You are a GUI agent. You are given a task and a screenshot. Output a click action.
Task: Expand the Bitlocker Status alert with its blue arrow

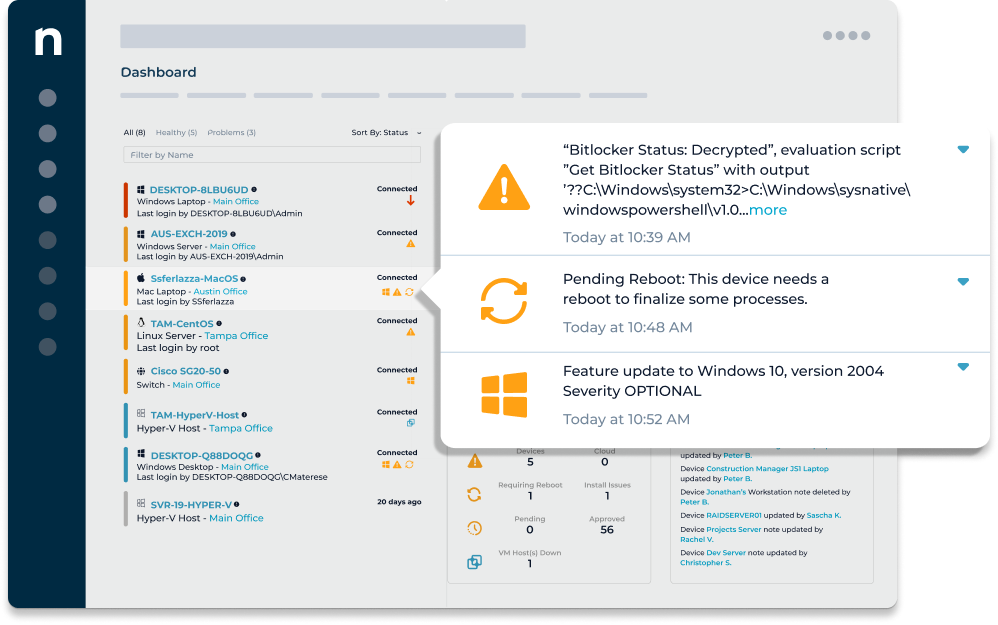963,148
